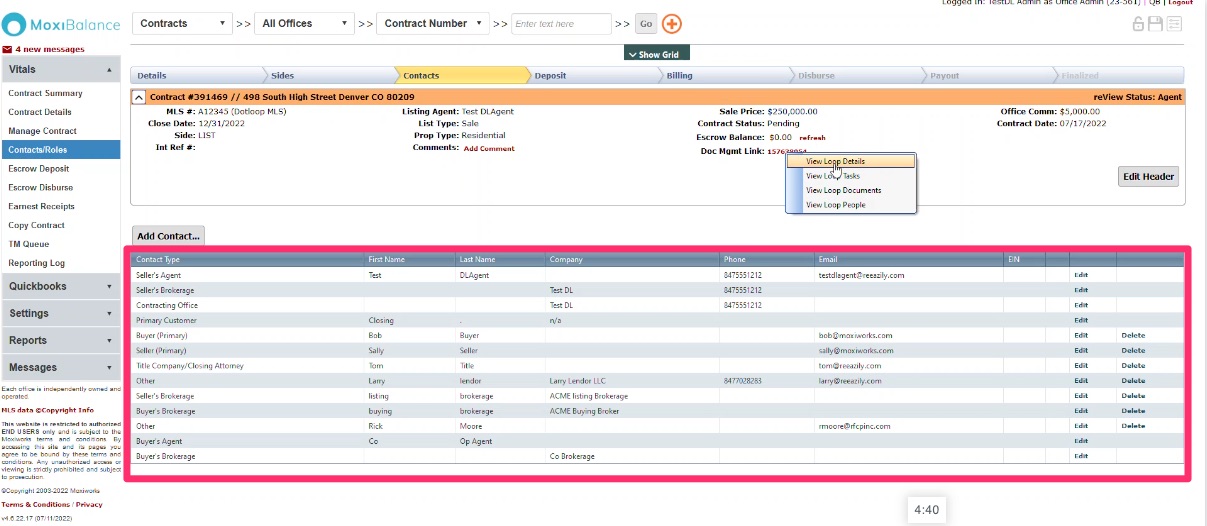Screen dimensions: 1207x526
Task: Choose View Loop People from menu
Action: [835, 205]
